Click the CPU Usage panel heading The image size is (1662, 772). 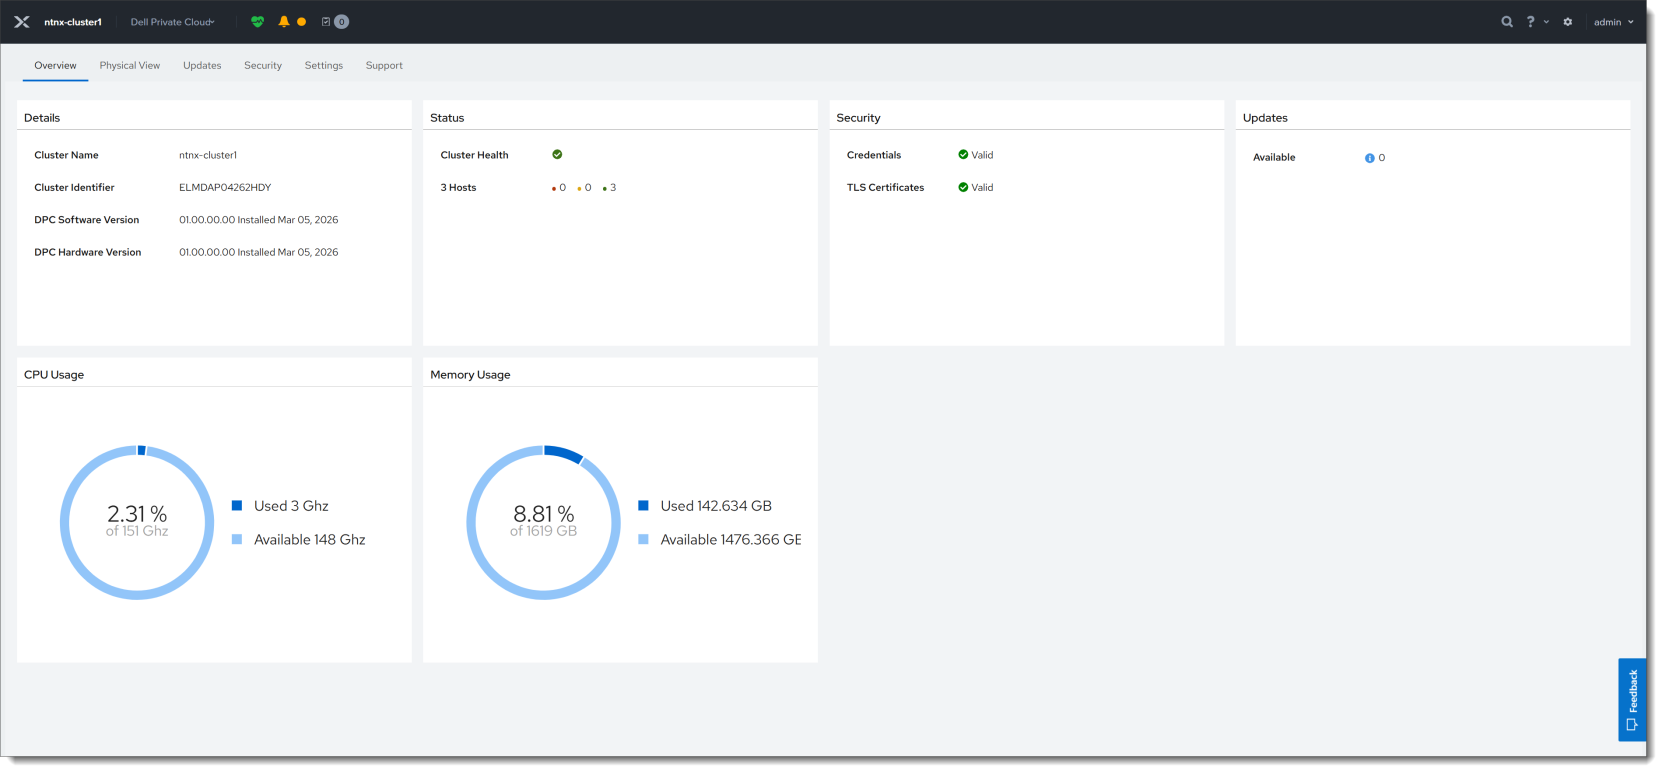pyautogui.click(x=54, y=375)
